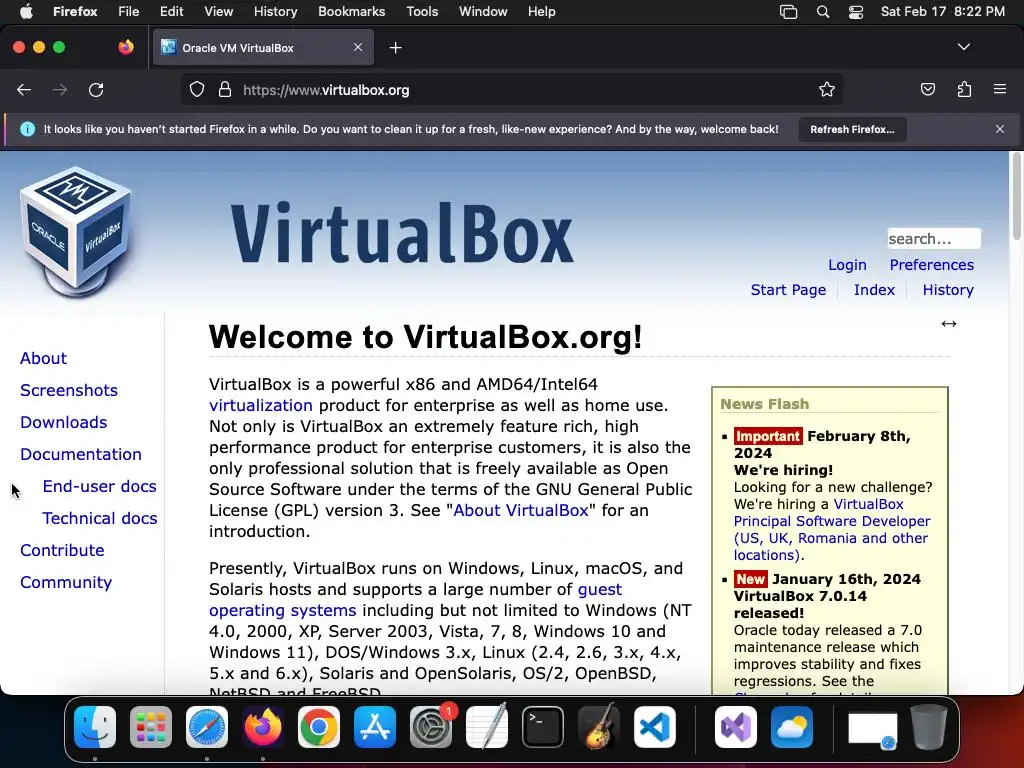Open the Weather app in Dock

pos(792,727)
